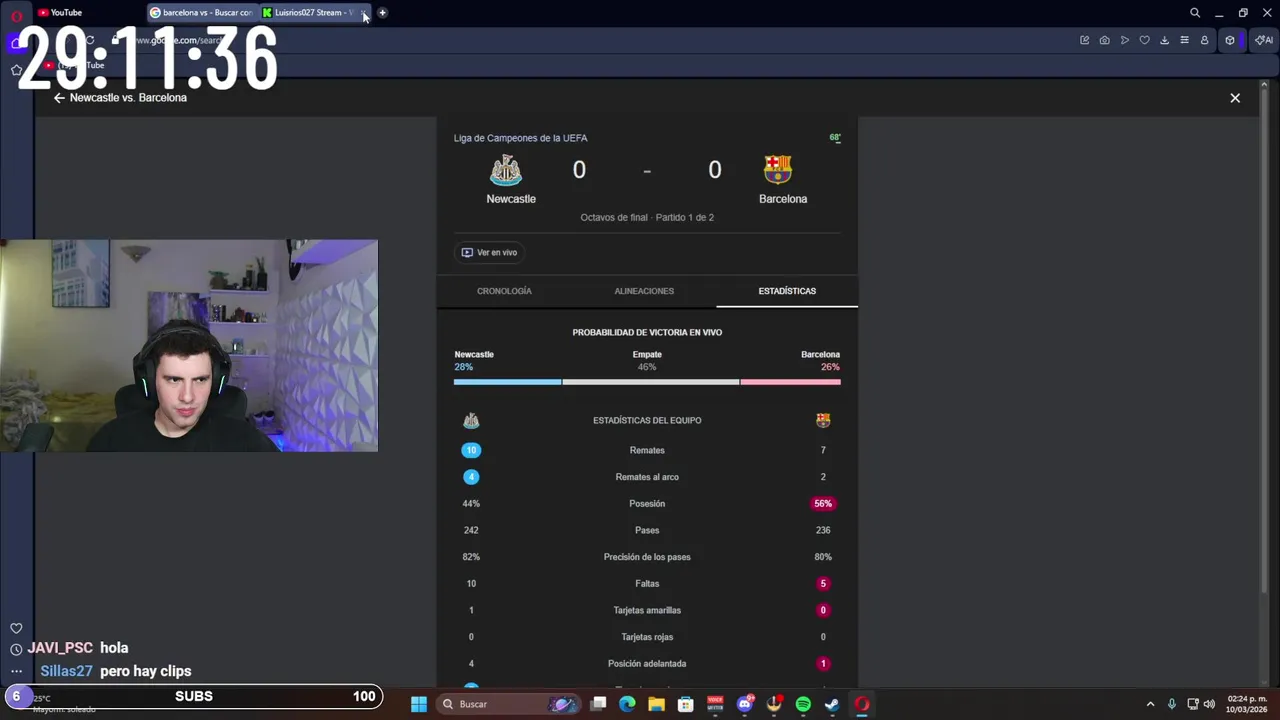Click the Newcastle win probability bar
The image size is (1280, 720).
click(x=507, y=382)
